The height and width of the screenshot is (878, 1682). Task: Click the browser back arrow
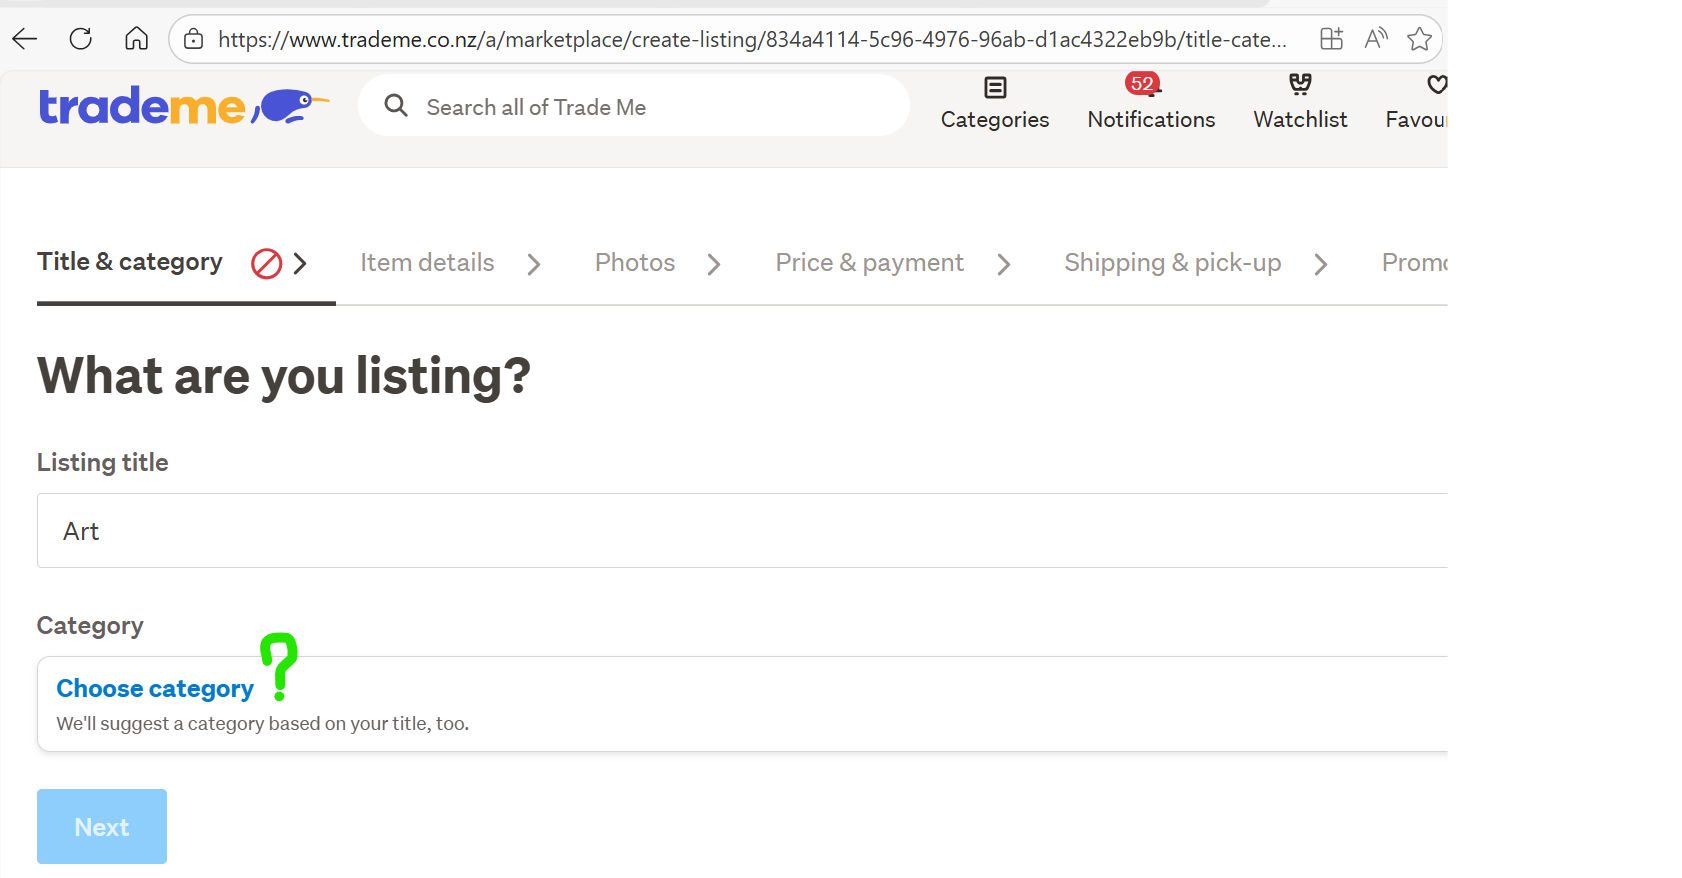[25, 39]
